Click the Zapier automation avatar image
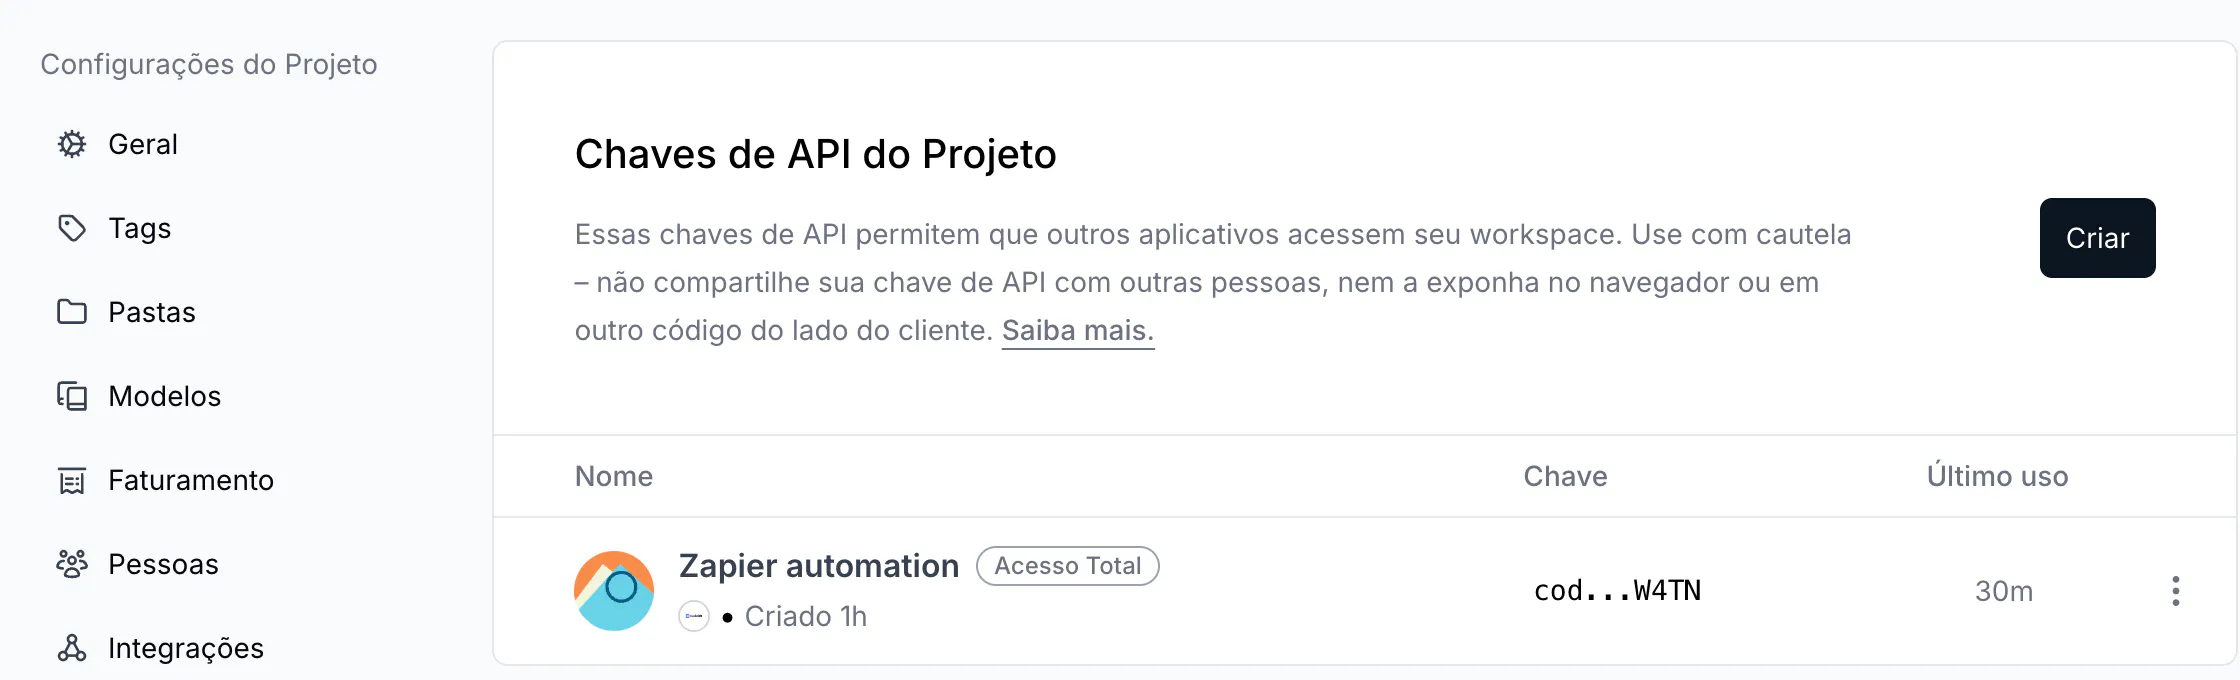The height and width of the screenshot is (680, 2240). click(x=614, y=591)
